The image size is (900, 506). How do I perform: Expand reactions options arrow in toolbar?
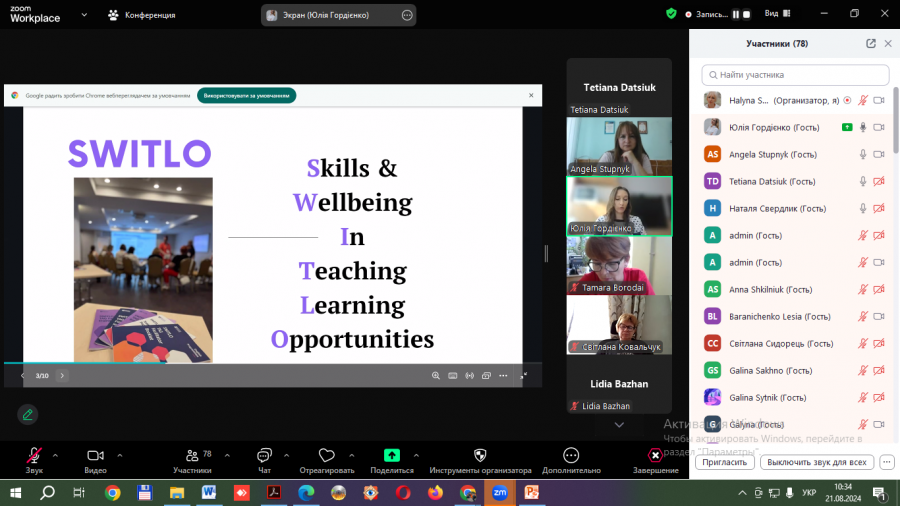click(351, 456)
